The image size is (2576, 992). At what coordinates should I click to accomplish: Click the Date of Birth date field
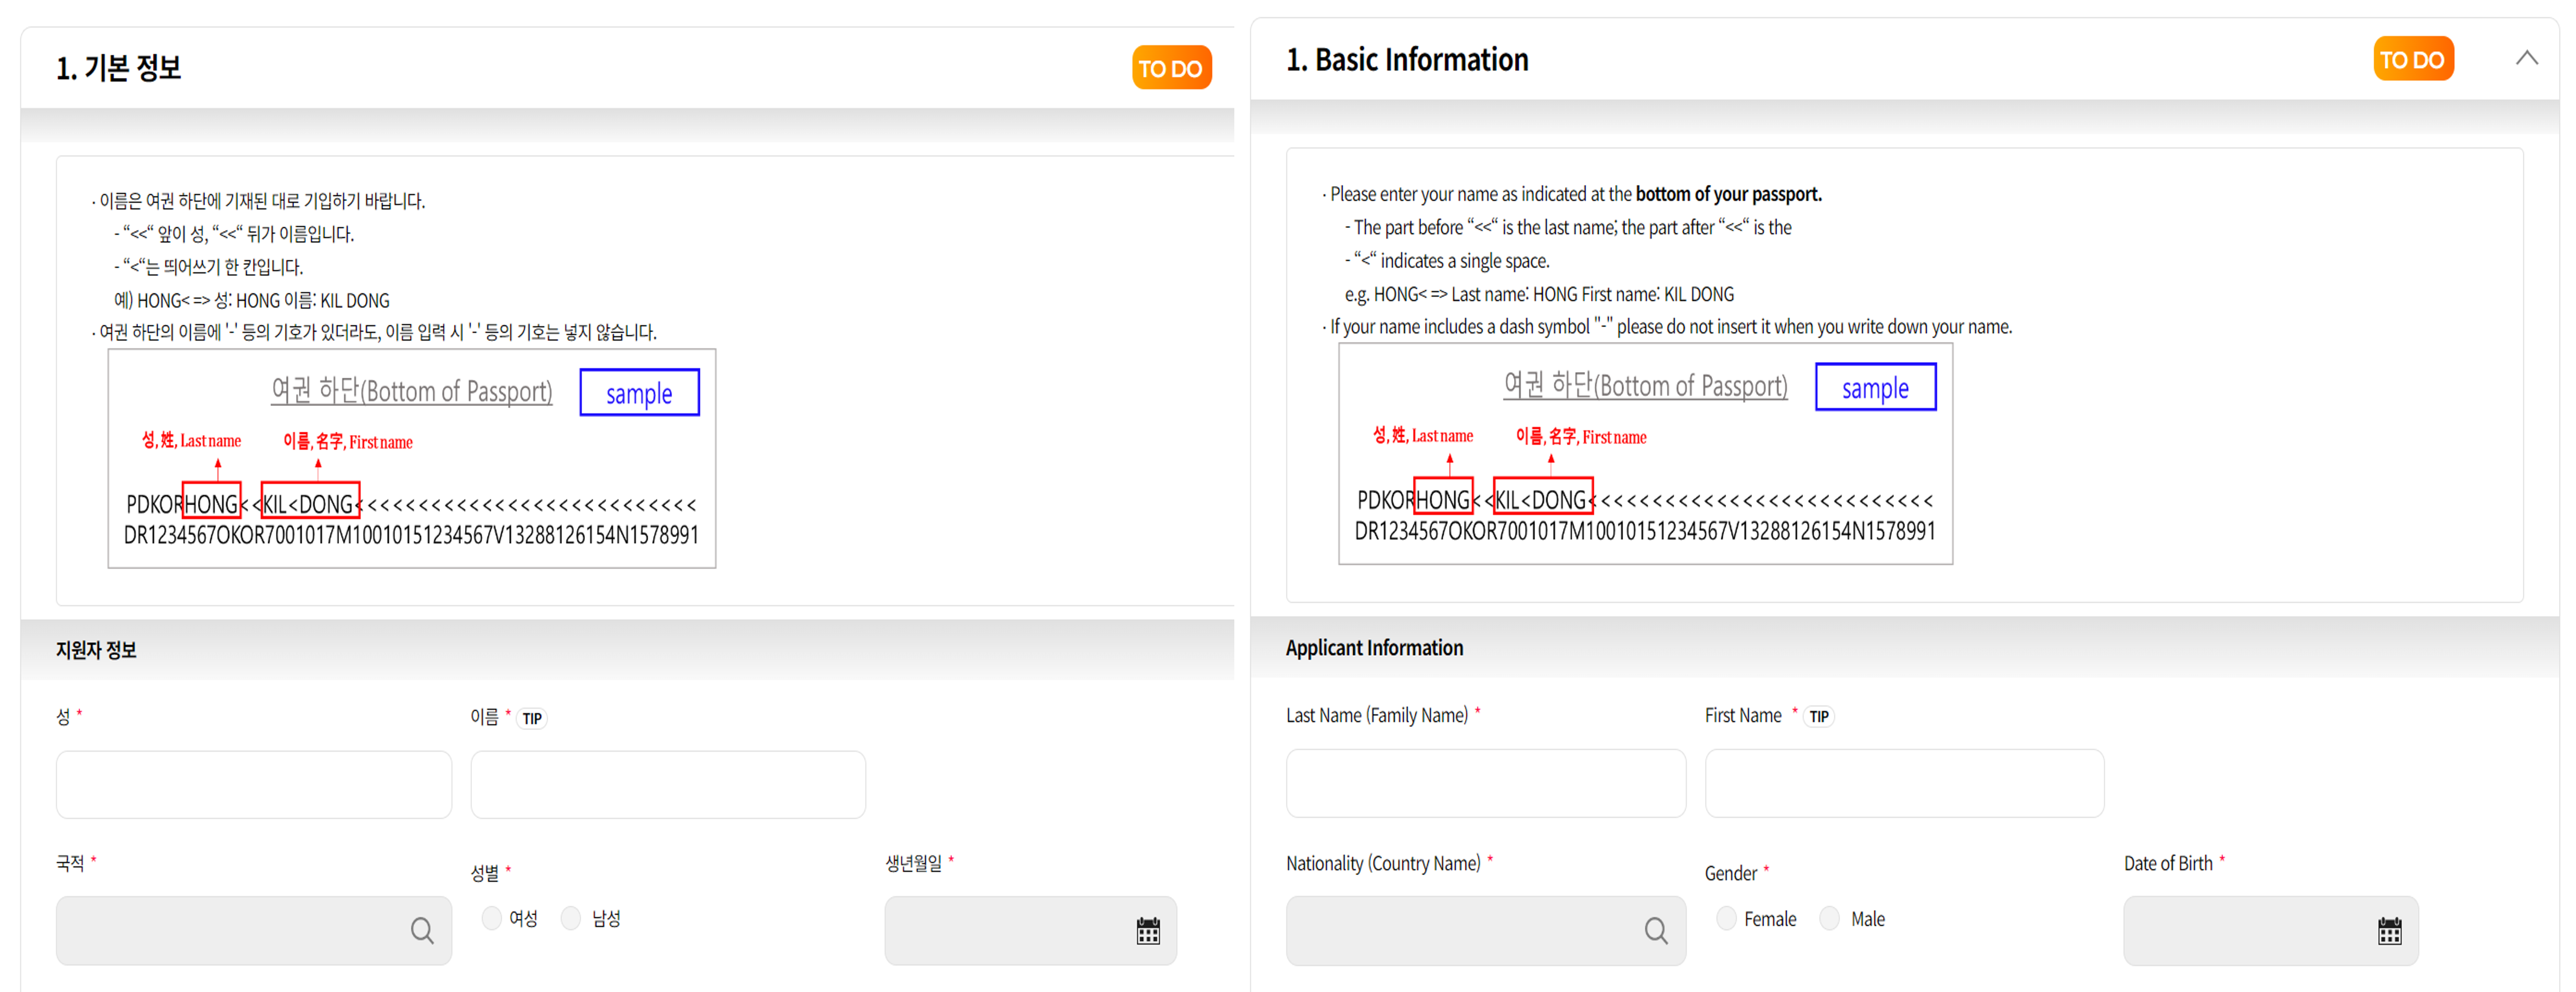[x=2271, y=931]
